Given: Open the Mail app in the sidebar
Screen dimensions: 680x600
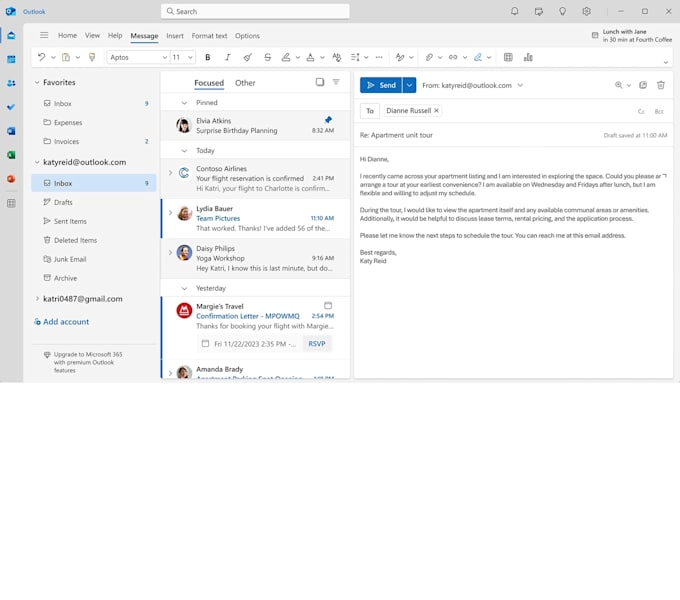Looking at the screenshot, I should [x=11, y=36].
